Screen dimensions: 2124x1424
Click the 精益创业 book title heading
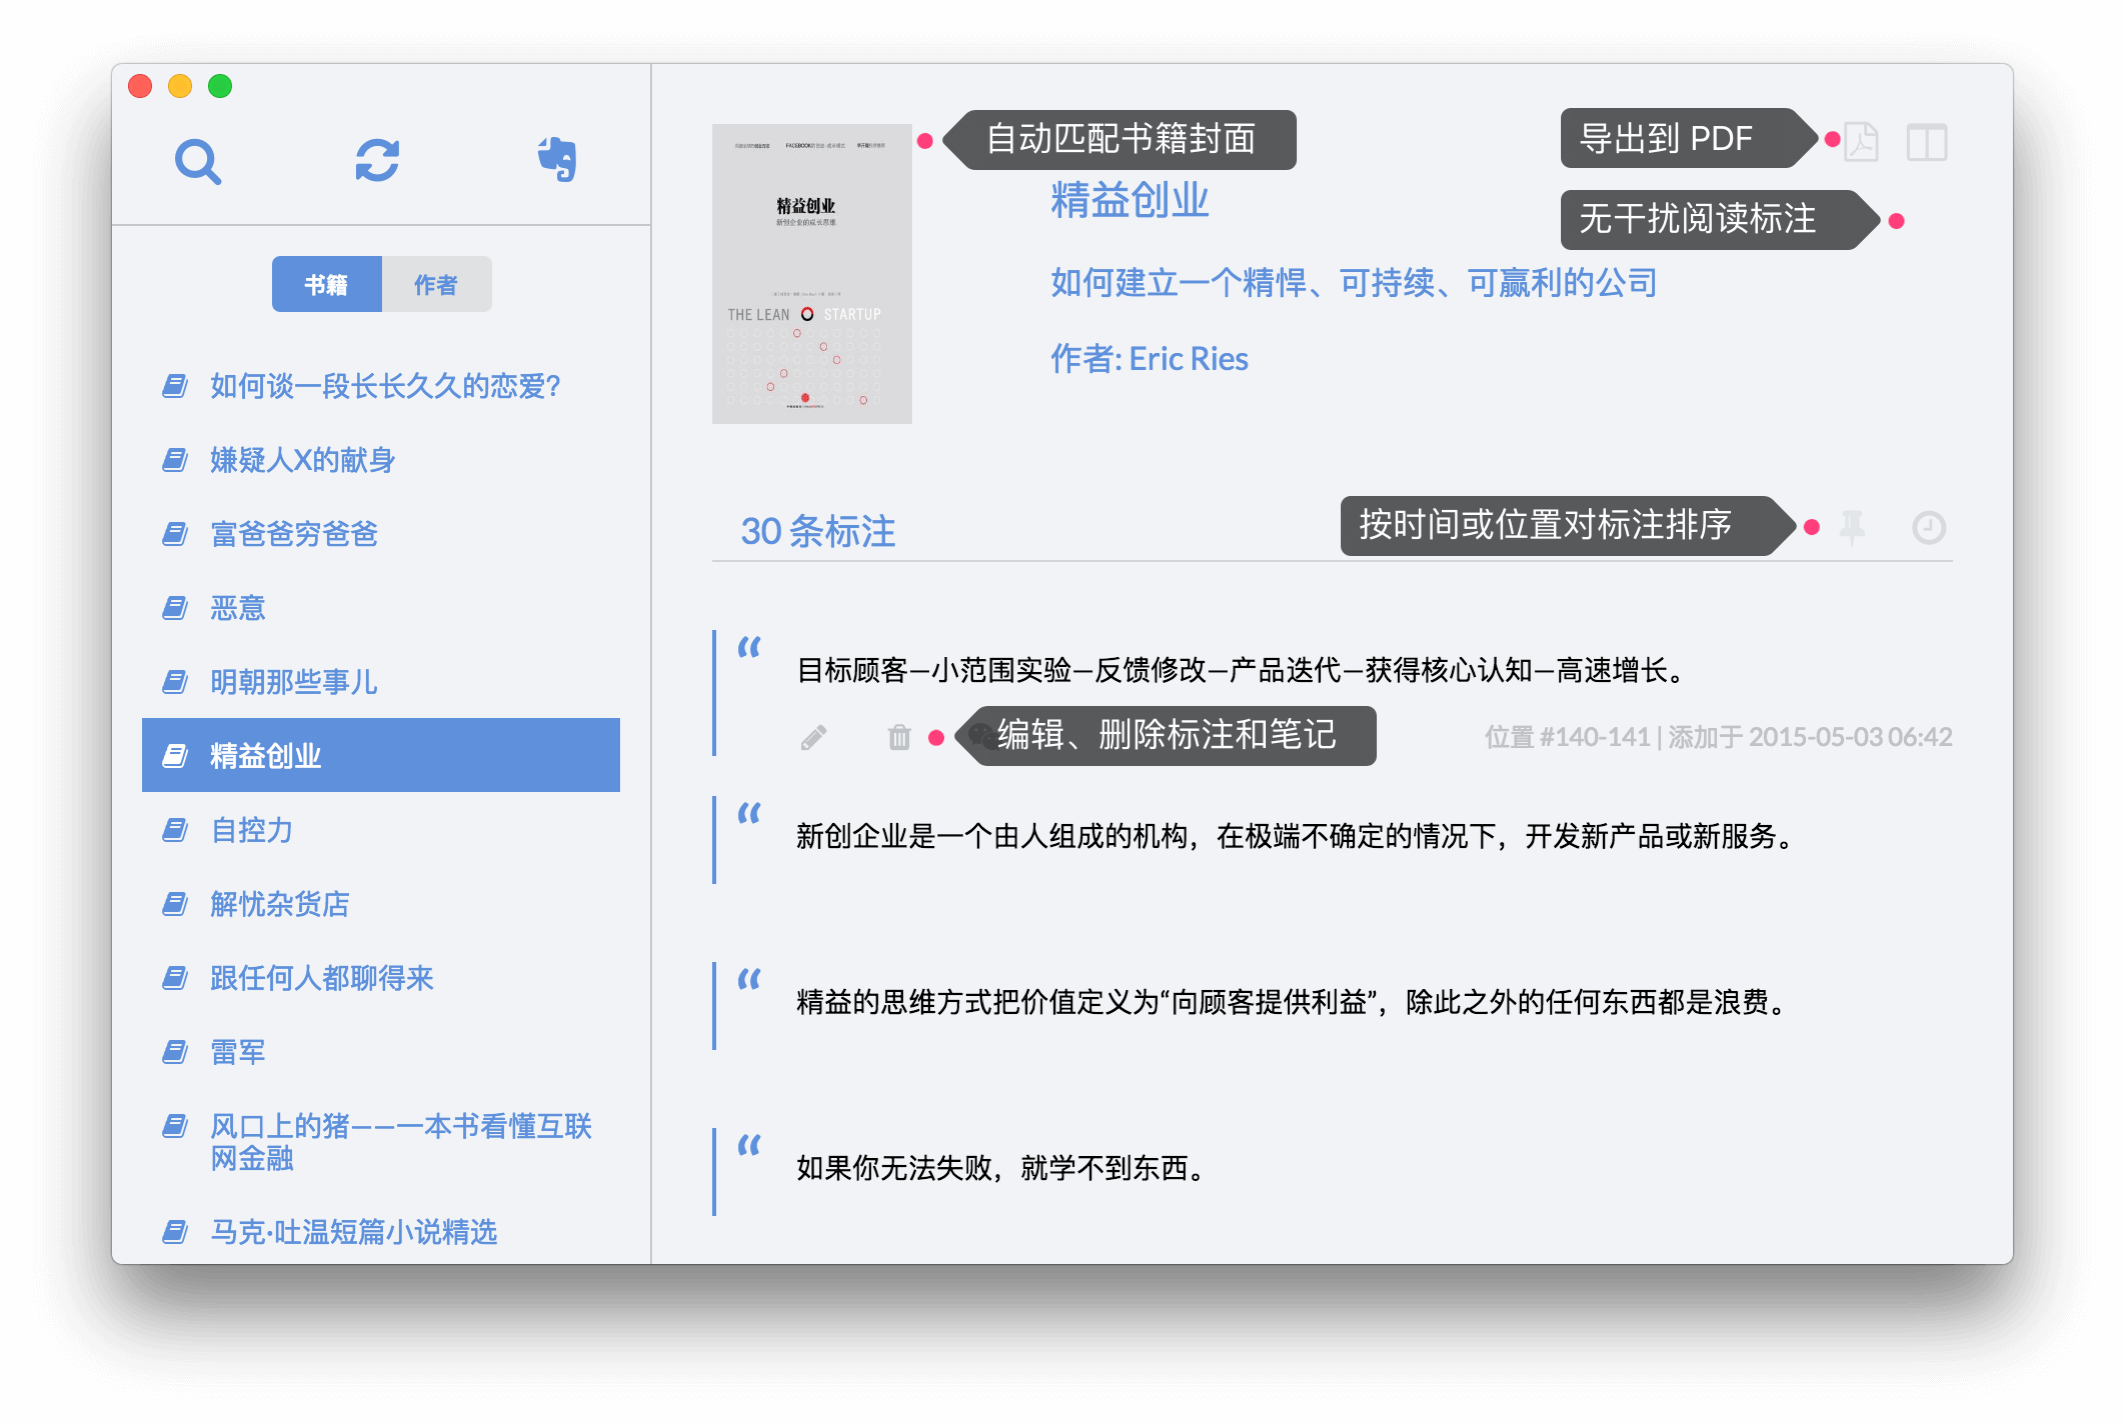click(1129, 200)
